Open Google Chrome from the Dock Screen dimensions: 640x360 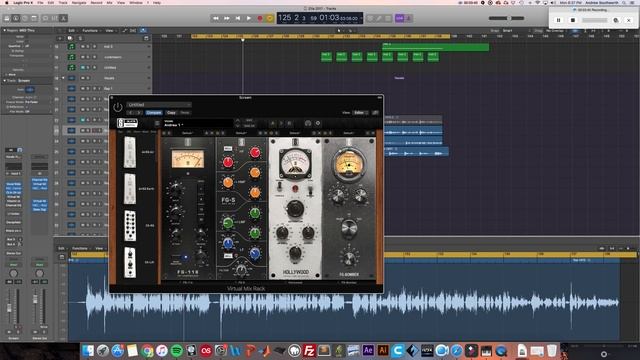tap(147, 351)
